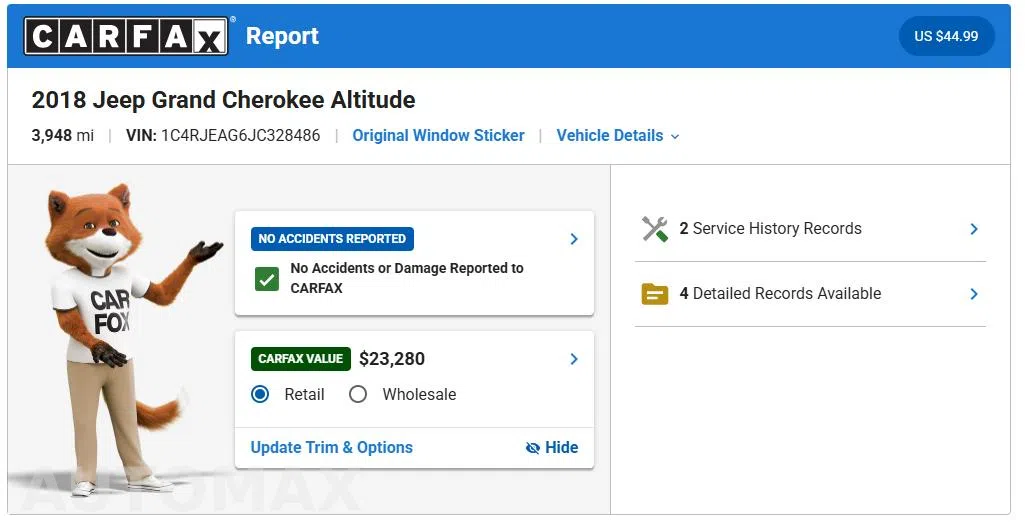
Task: Click 4 Detailed Records Available text
Action: (781, 294)
